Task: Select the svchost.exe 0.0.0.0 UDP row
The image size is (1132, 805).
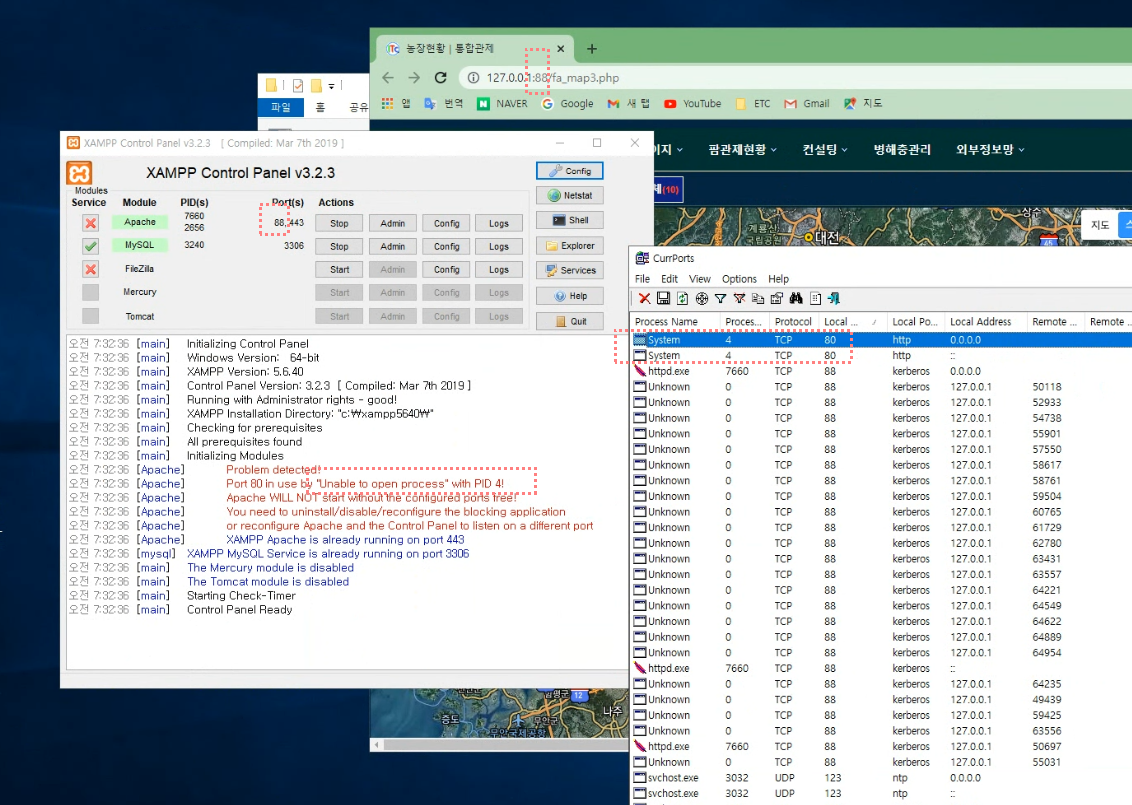Action: tap(882, 778)
